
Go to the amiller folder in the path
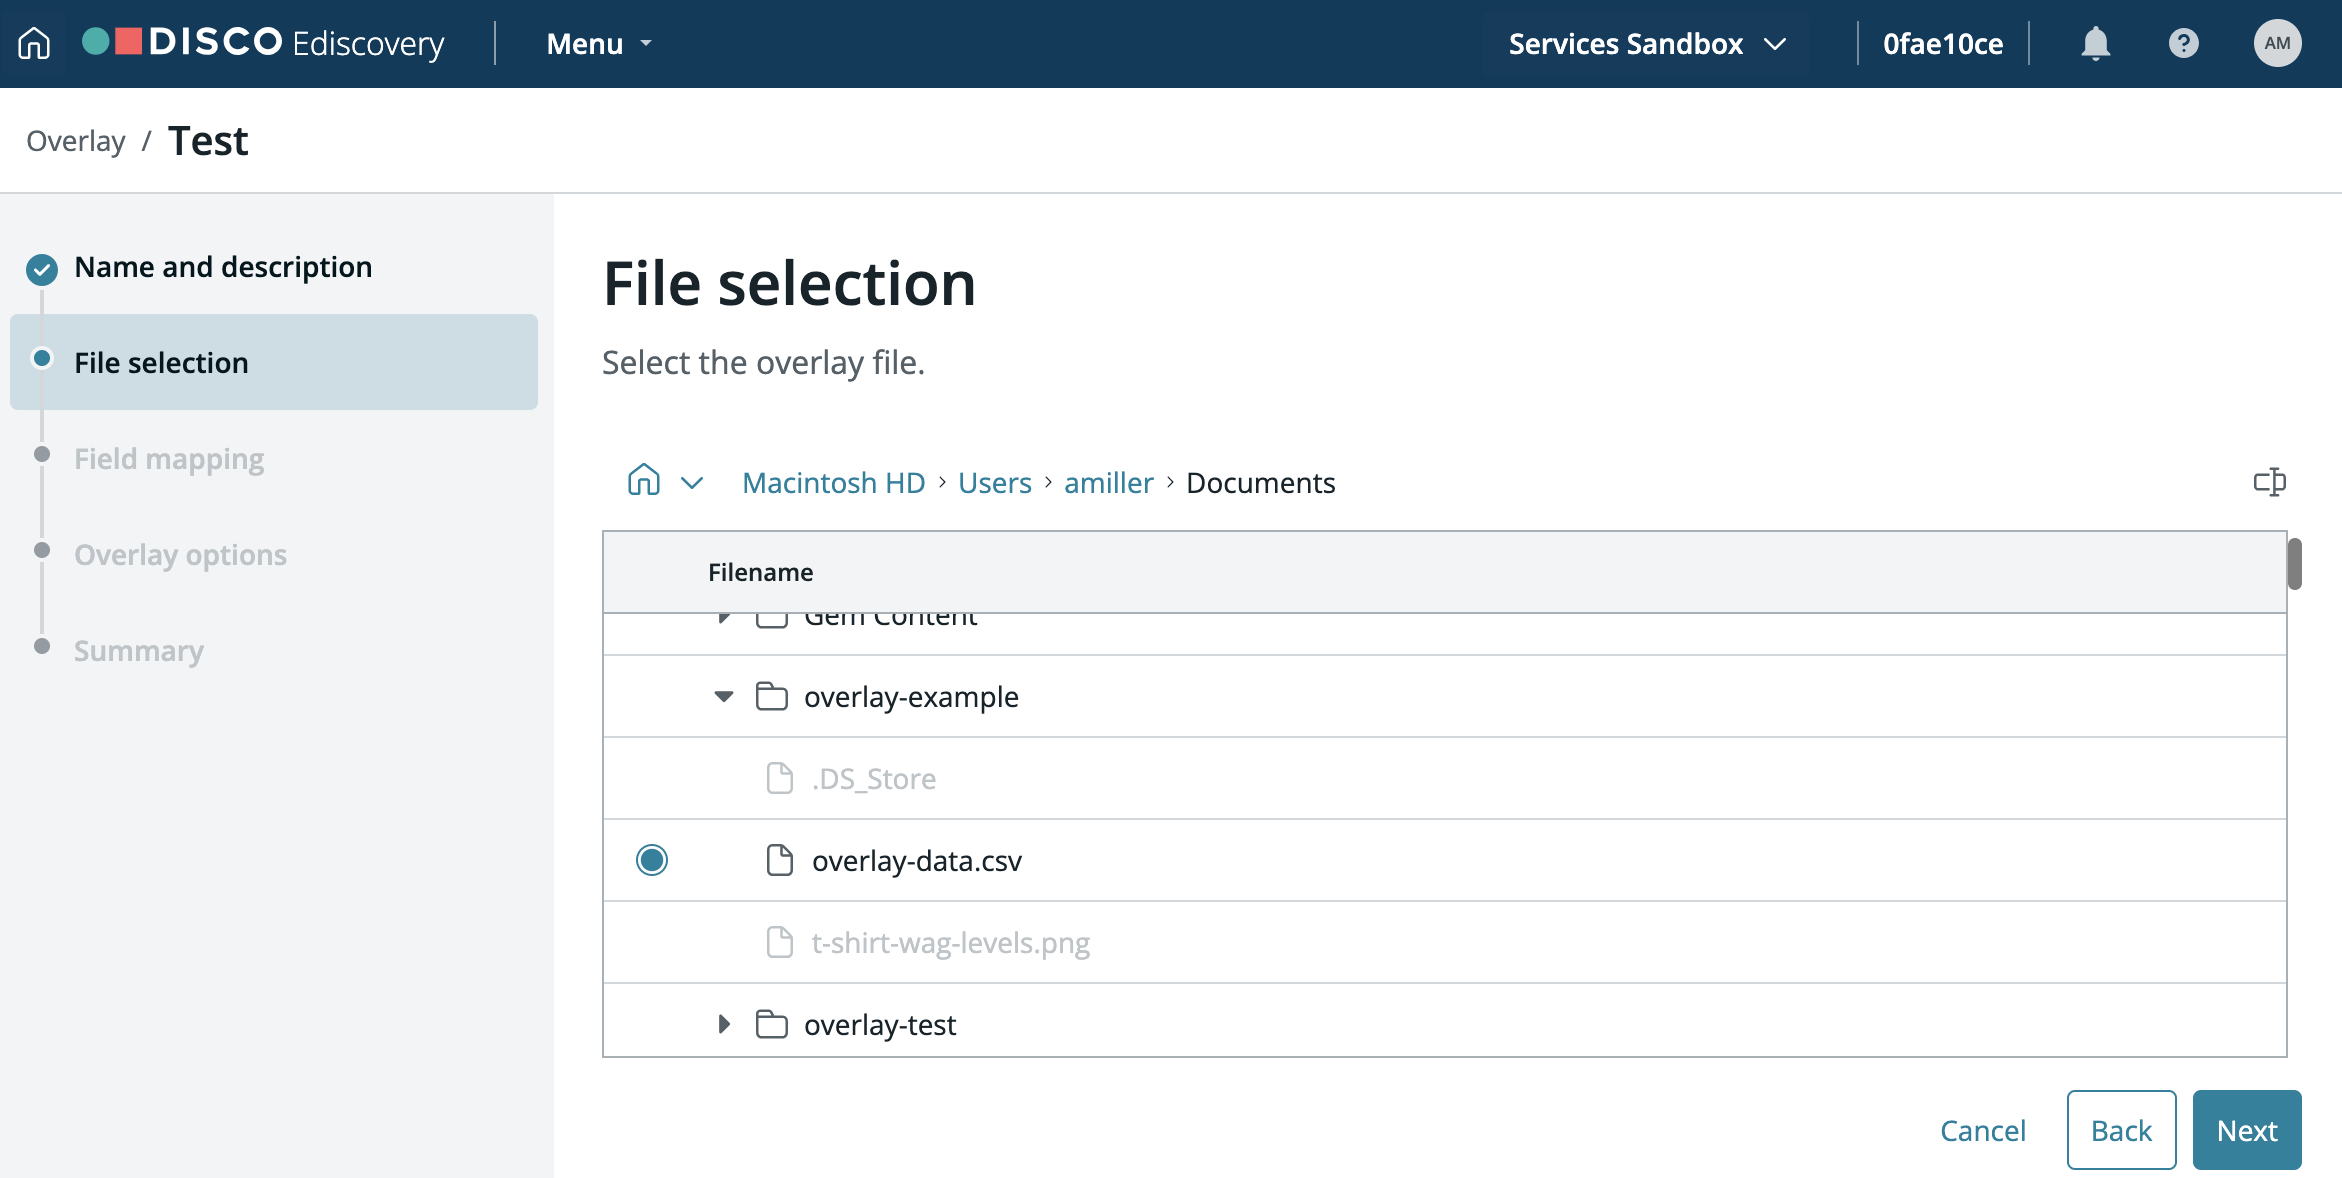click(x=1108, y=483)
